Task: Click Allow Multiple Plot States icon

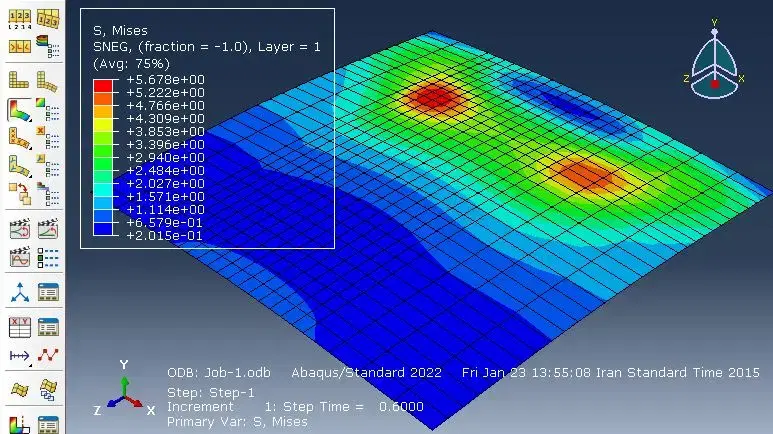Action: [20, 47]
